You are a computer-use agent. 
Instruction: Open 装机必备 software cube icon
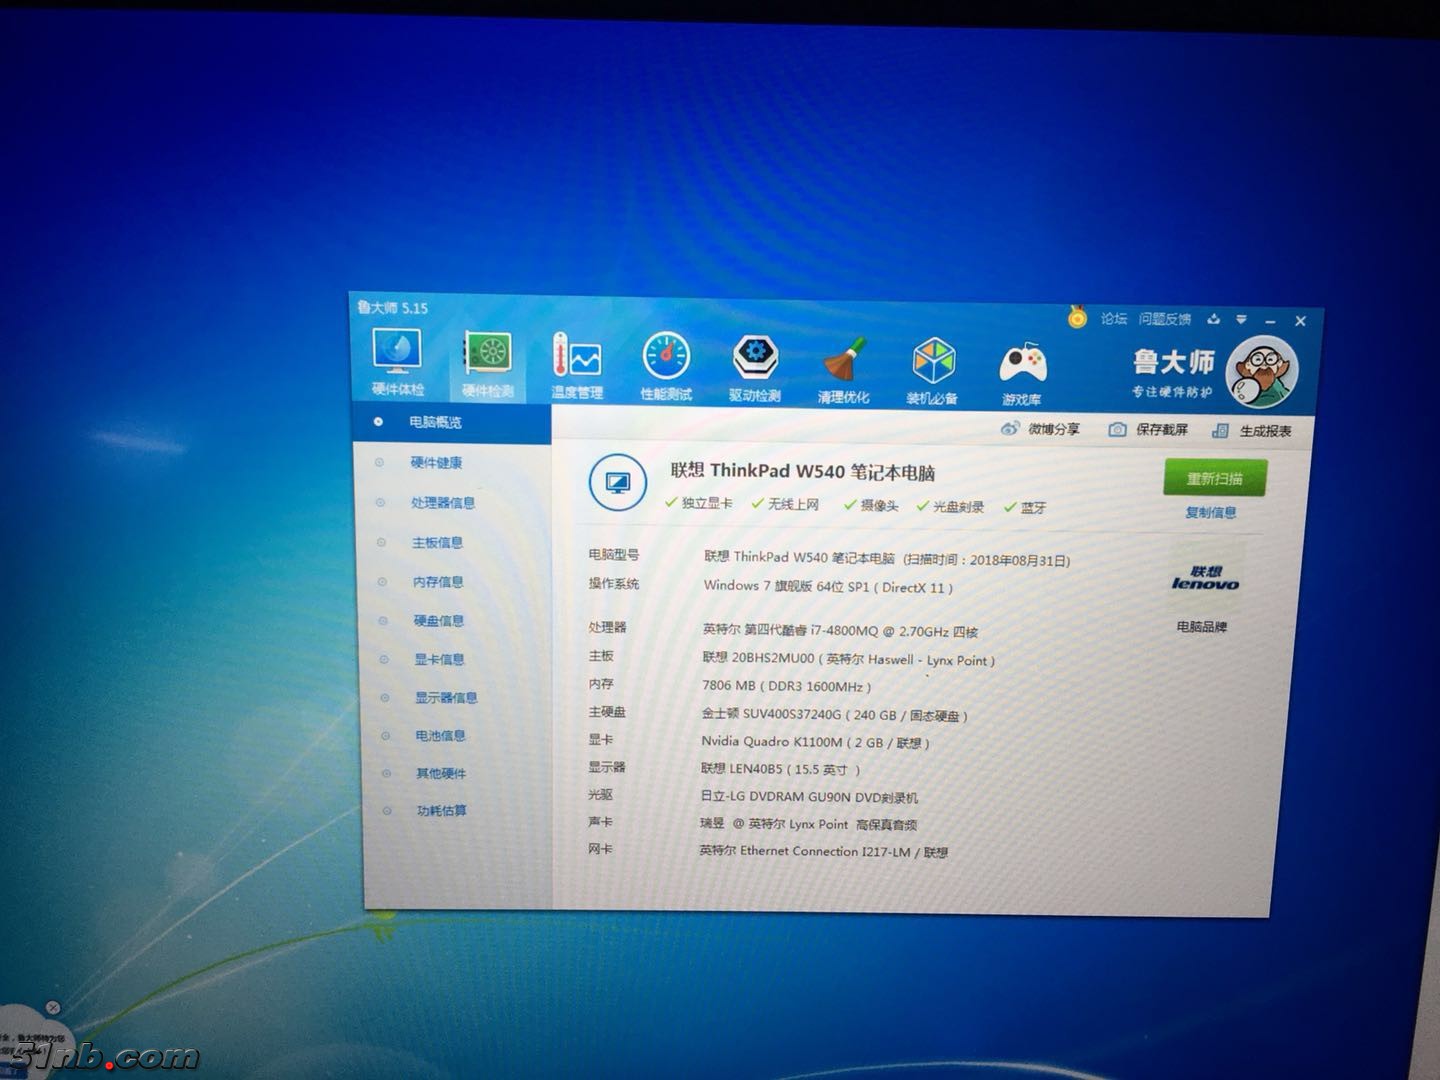933,366
